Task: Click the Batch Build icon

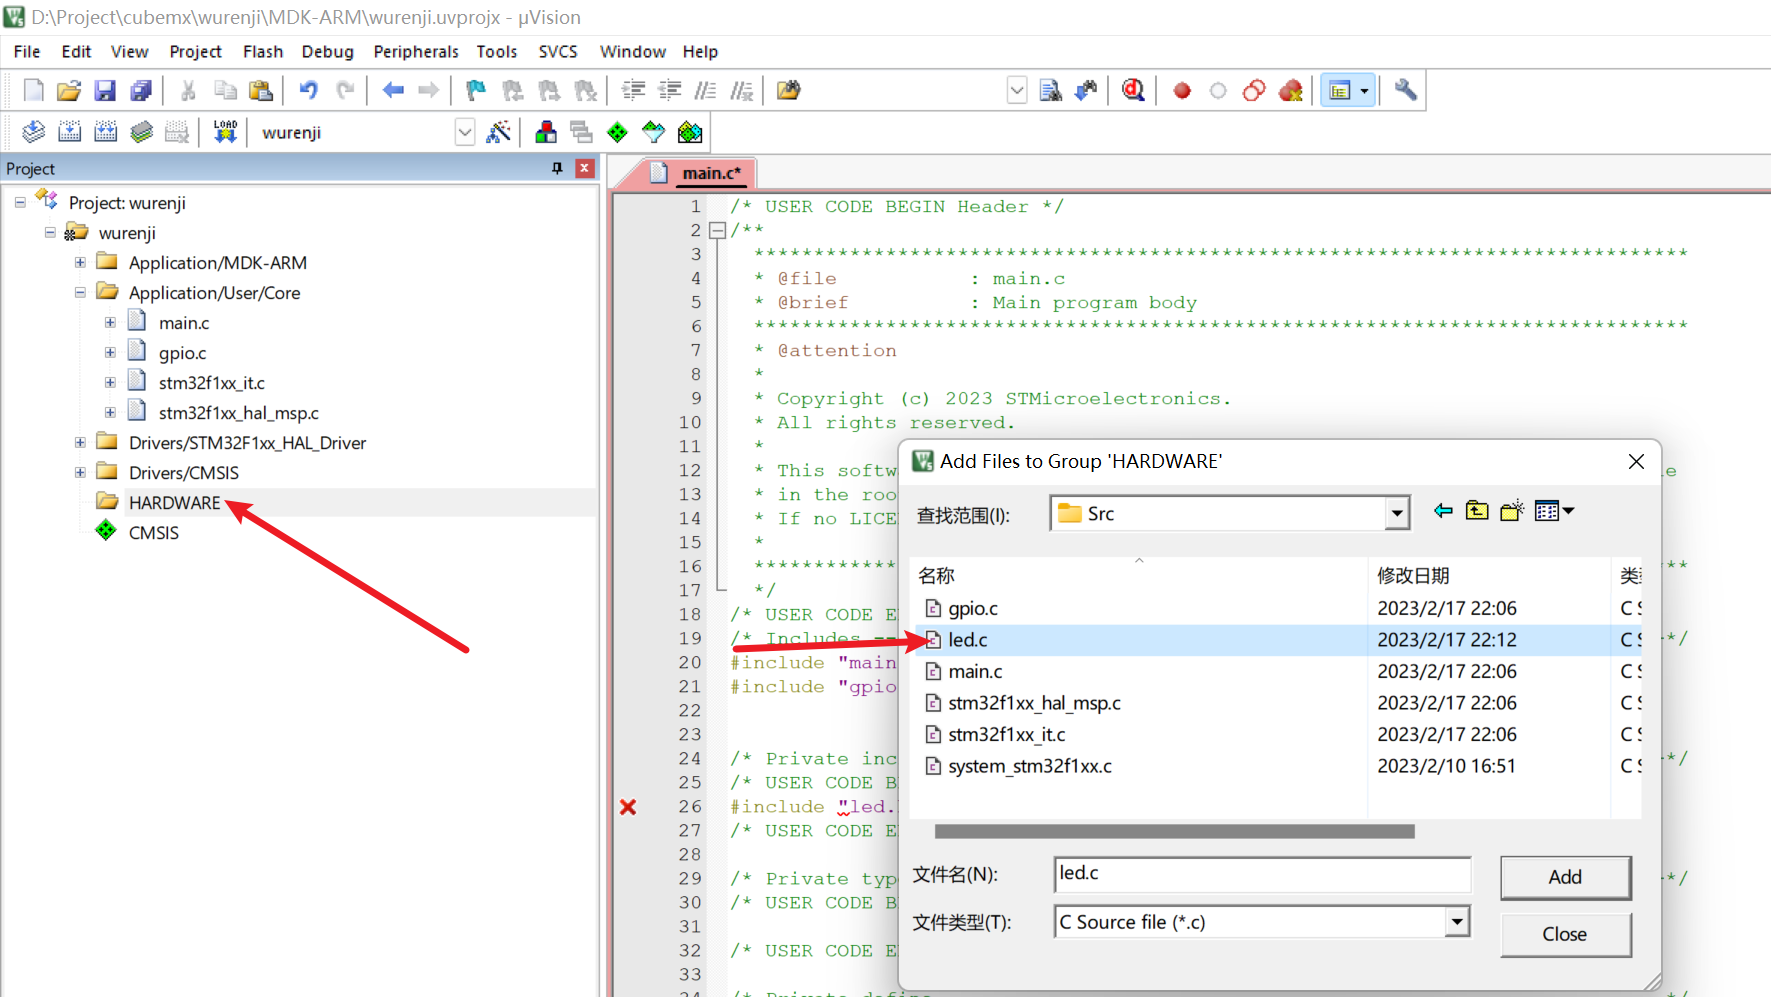Action: (141, 132)
